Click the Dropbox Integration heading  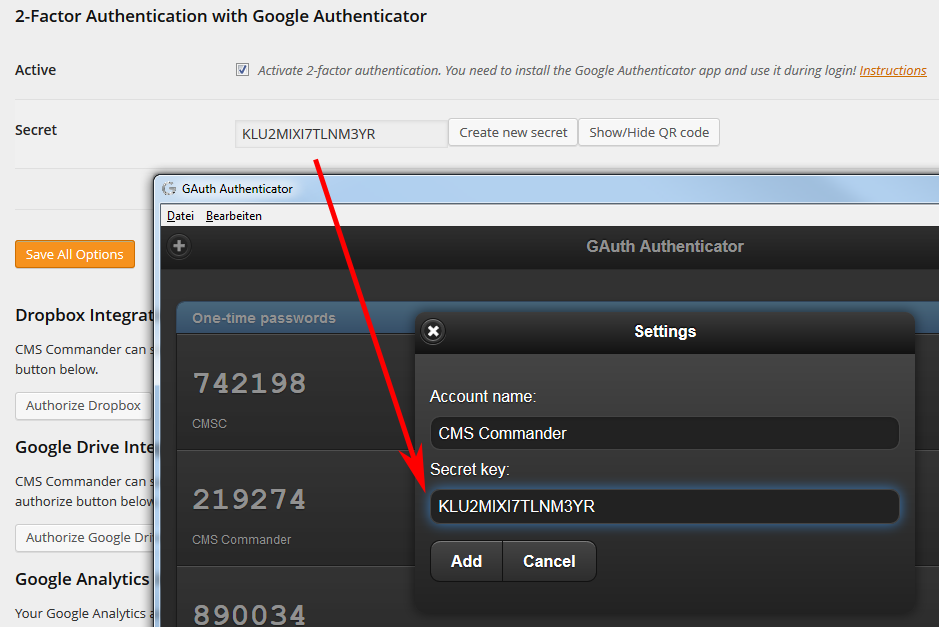pos(84,315)
